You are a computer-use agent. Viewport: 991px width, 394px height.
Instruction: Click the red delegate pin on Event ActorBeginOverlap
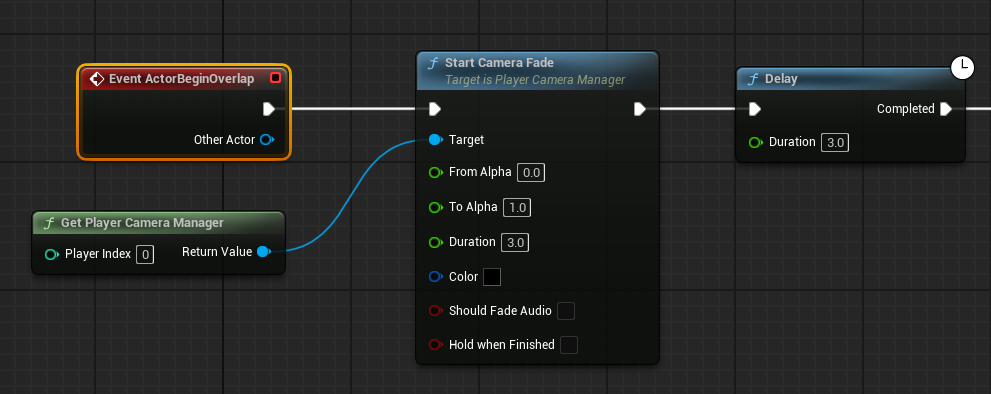(275, 78)
